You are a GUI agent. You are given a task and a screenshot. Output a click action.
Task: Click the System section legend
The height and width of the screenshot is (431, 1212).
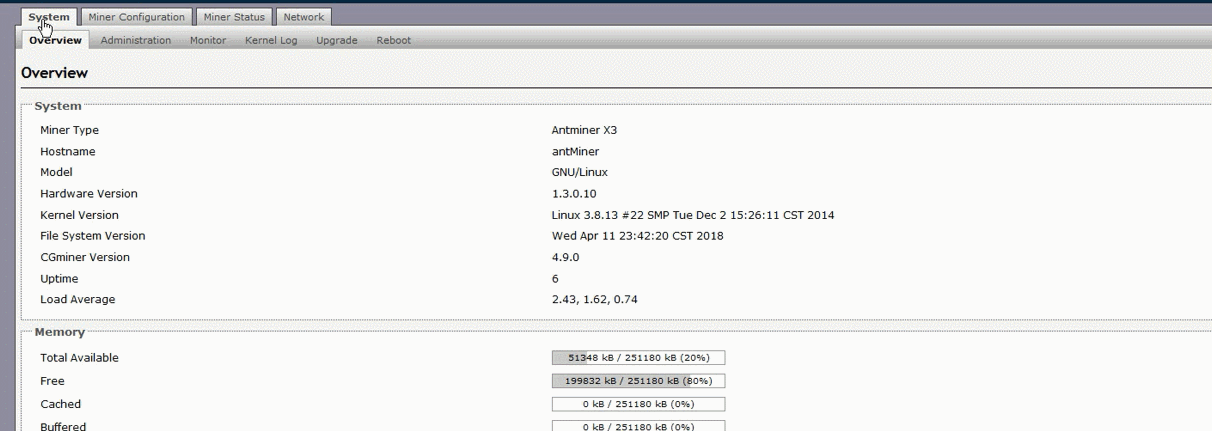tap(58, 106)
